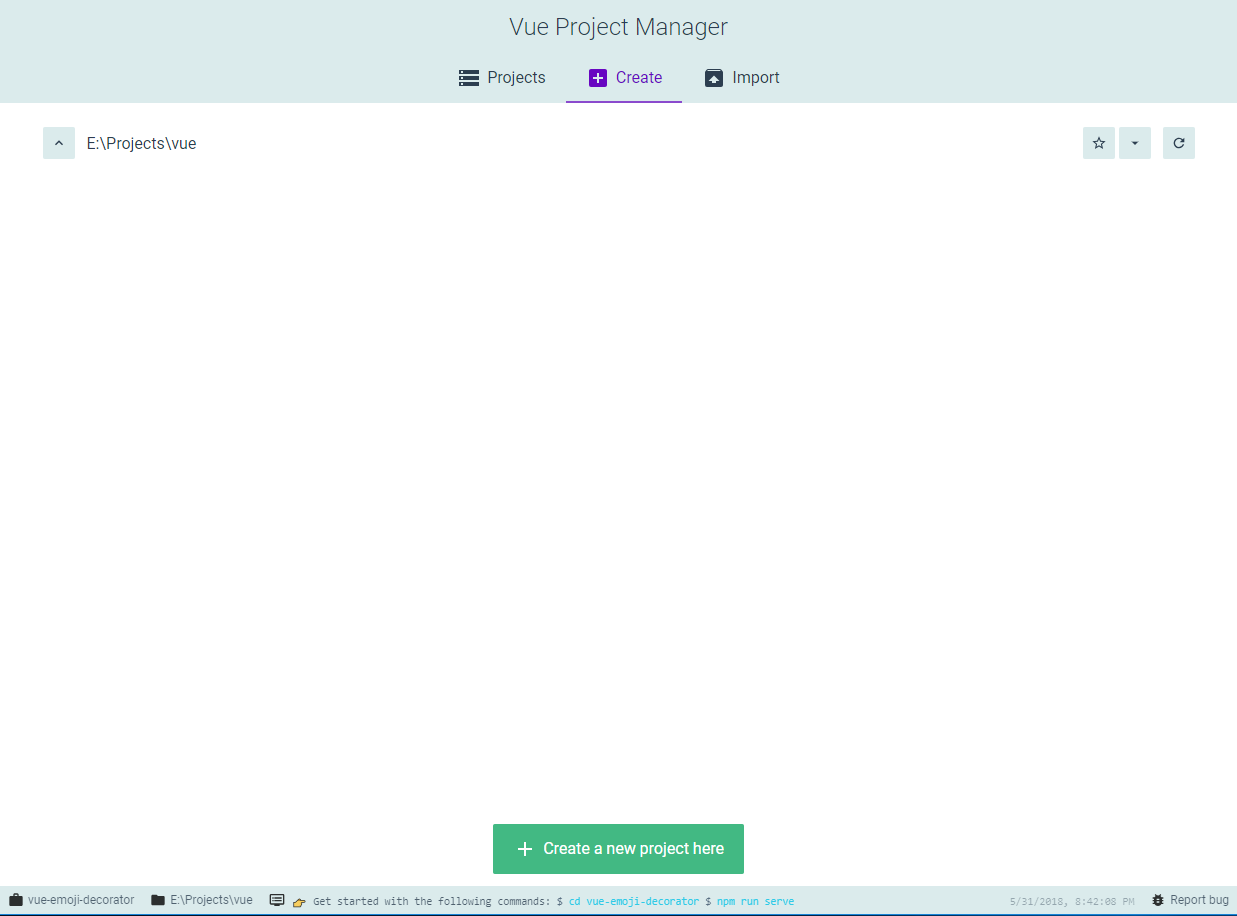This screenshot has width=1237, height=916.
Task: Switch to the Import tab
Action: [x=741, y=77]
